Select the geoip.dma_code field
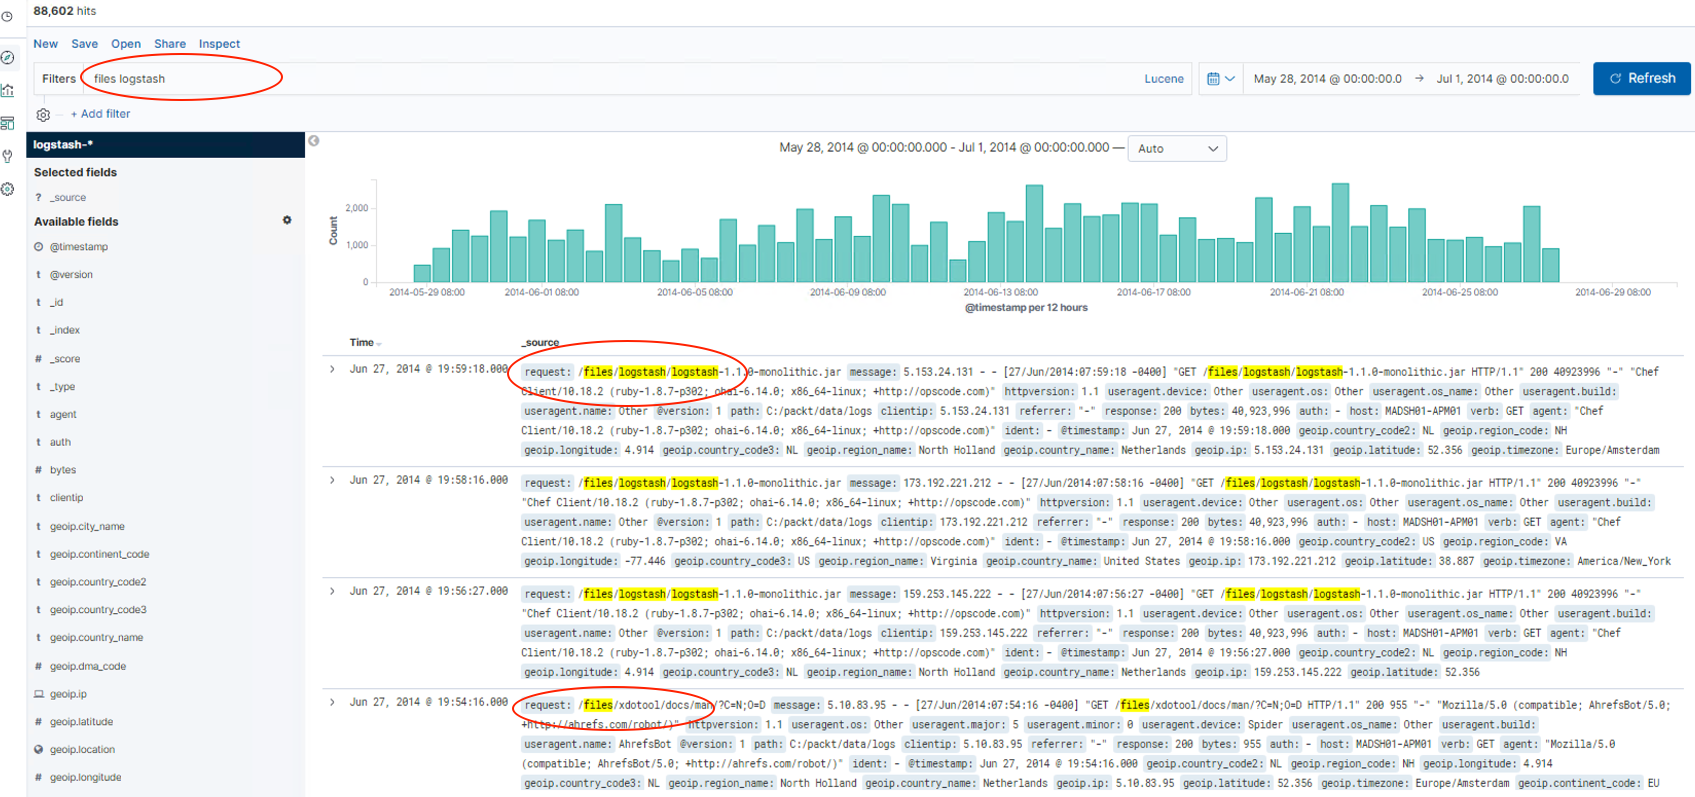Screen dimensions: 1695x797 coord(88,666)
